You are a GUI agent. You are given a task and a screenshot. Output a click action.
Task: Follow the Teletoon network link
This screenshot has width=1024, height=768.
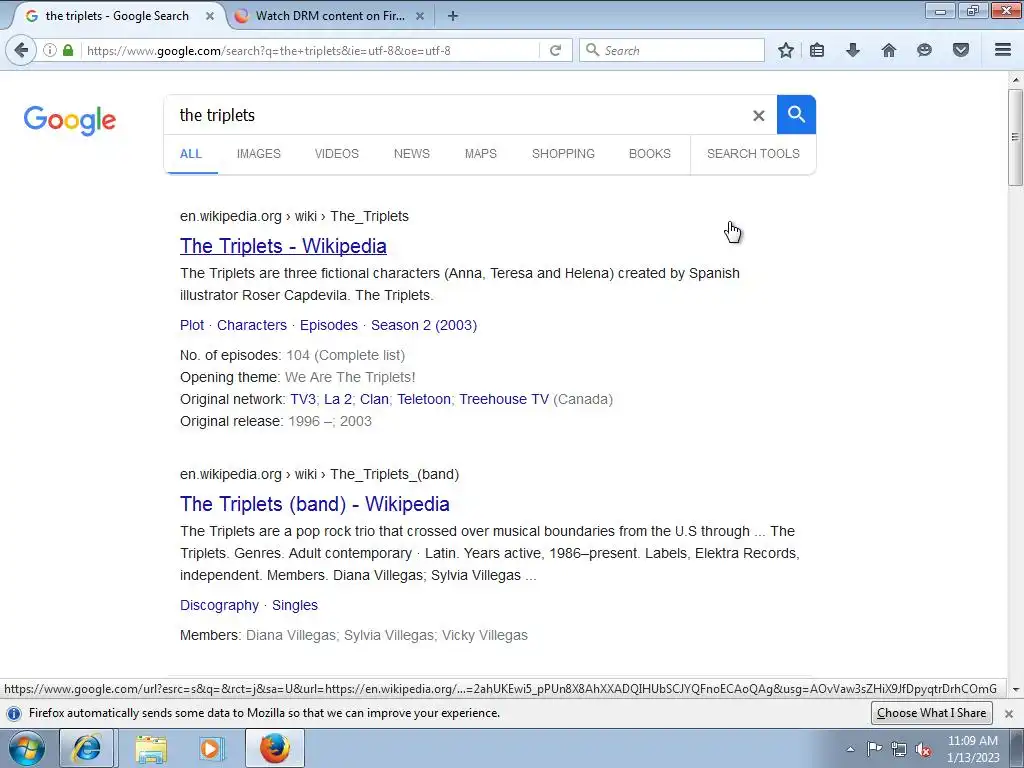click(x=424, y=399)
